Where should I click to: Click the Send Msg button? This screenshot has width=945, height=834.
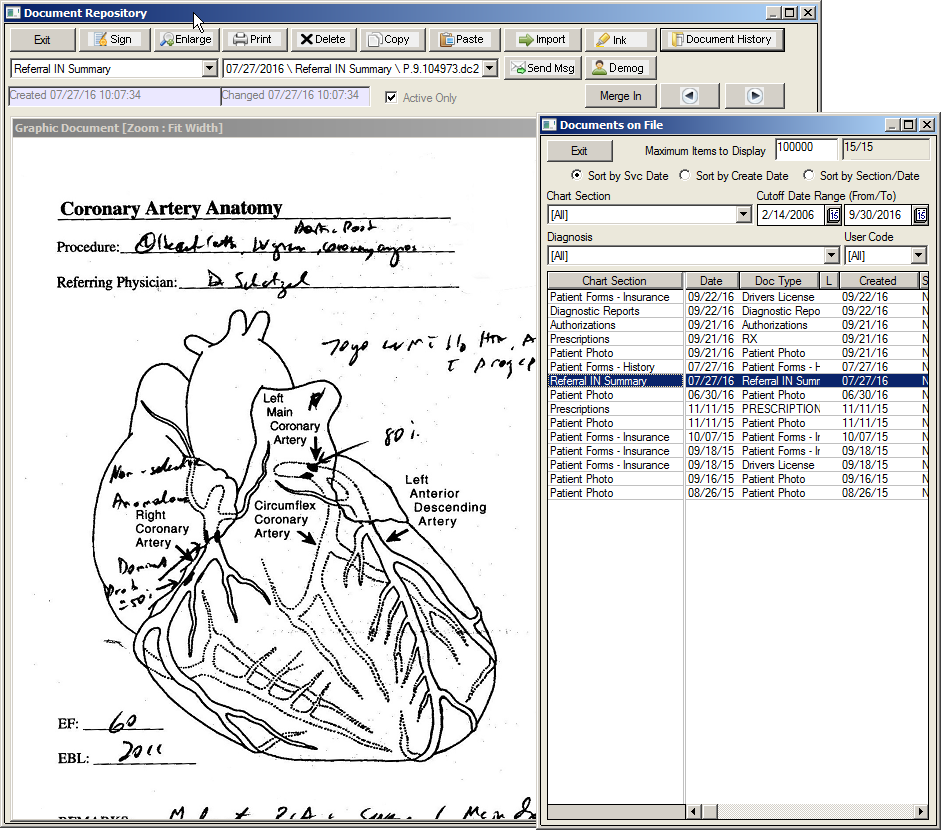(x=540, y=68)
